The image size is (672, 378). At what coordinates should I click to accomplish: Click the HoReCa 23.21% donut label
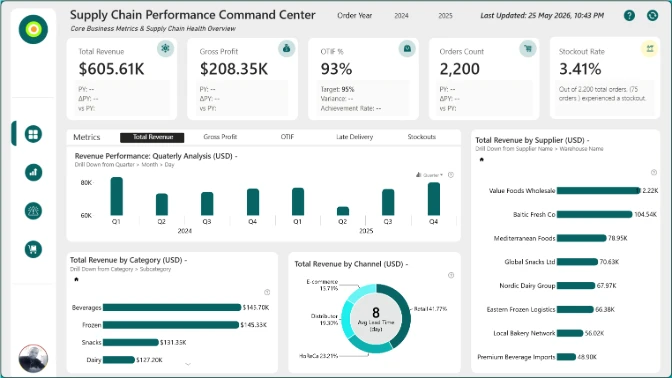(318, 356)
